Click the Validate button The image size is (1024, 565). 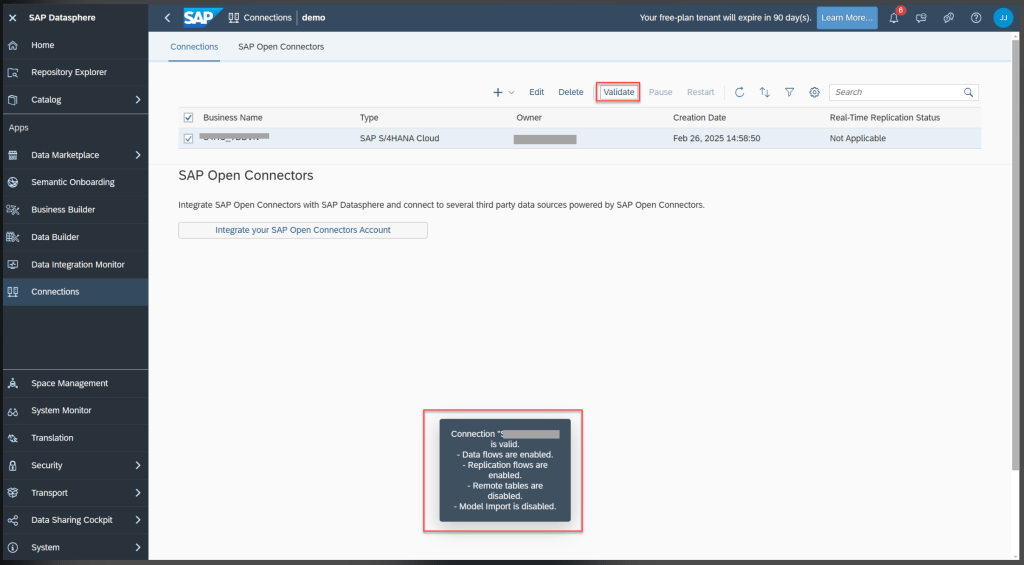[x=618, y=92]
